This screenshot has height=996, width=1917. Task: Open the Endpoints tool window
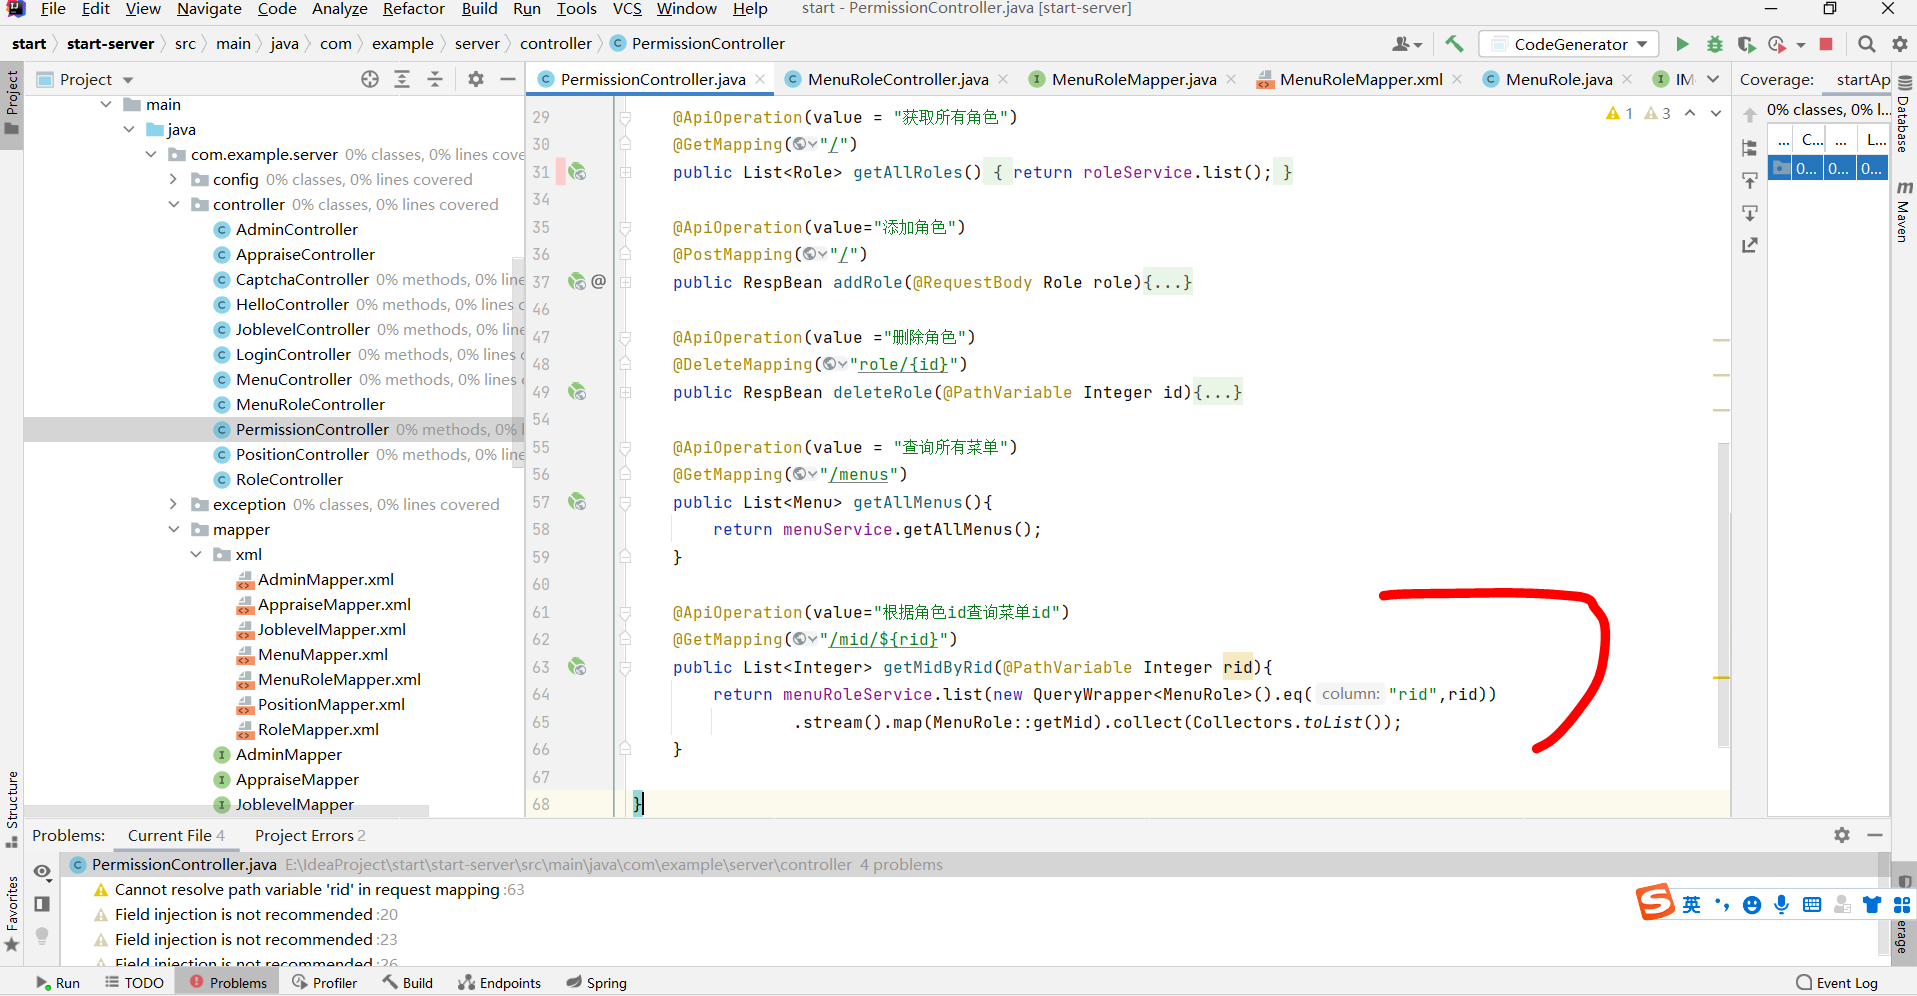coord(499,983)
